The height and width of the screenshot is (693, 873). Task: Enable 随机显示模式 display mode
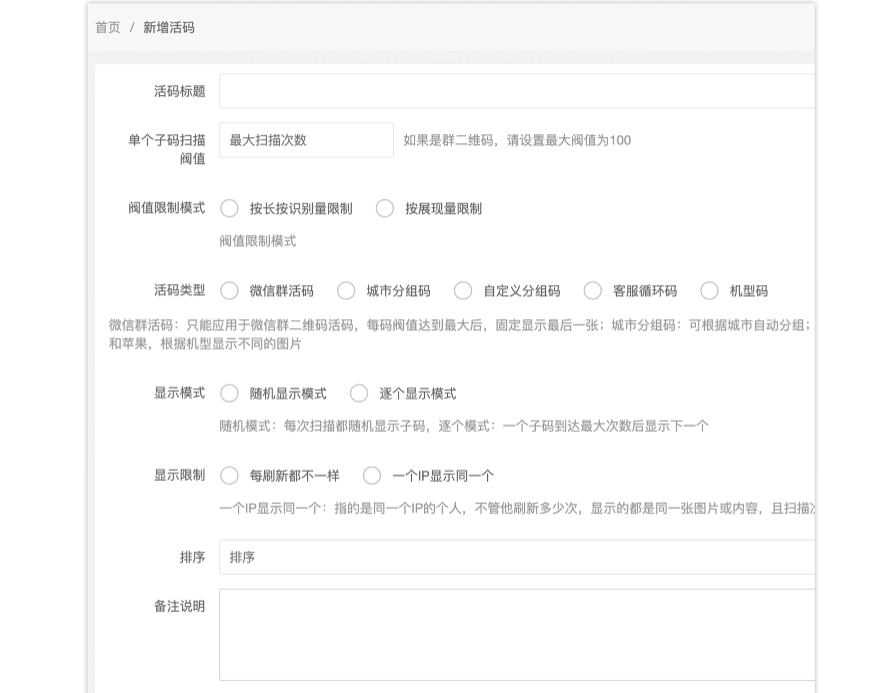(230, 394)
